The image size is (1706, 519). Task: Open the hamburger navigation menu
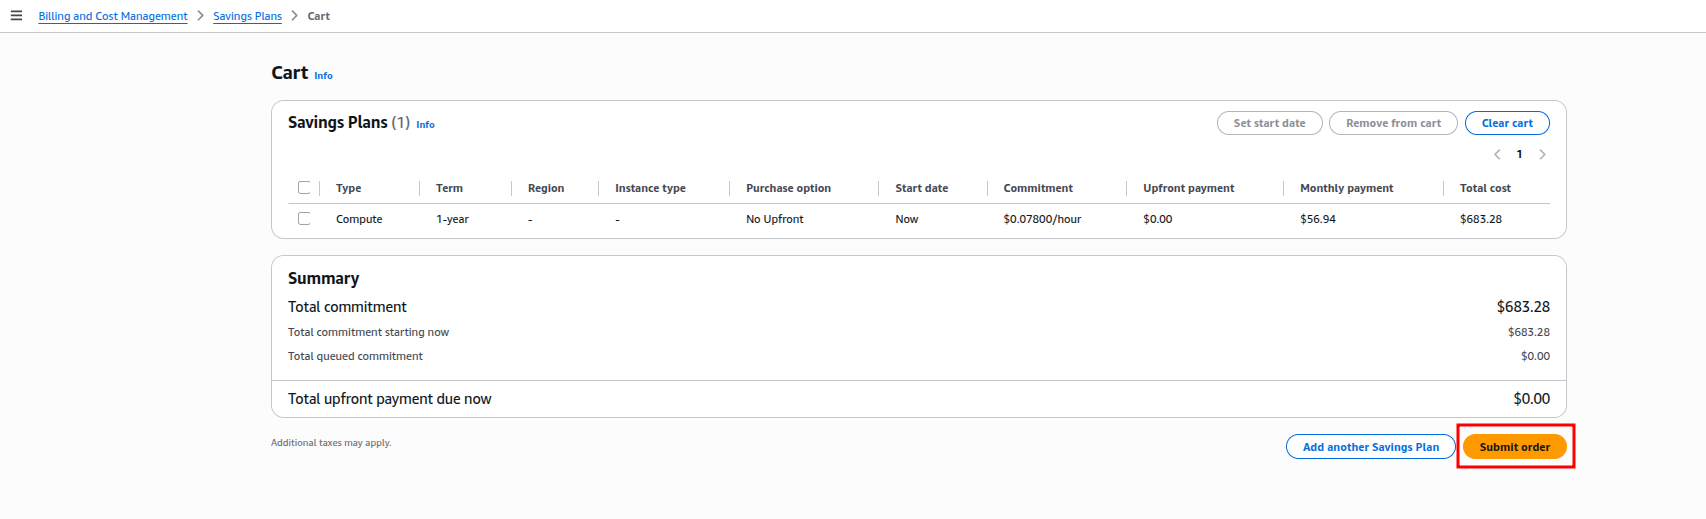tap(16, 16)
